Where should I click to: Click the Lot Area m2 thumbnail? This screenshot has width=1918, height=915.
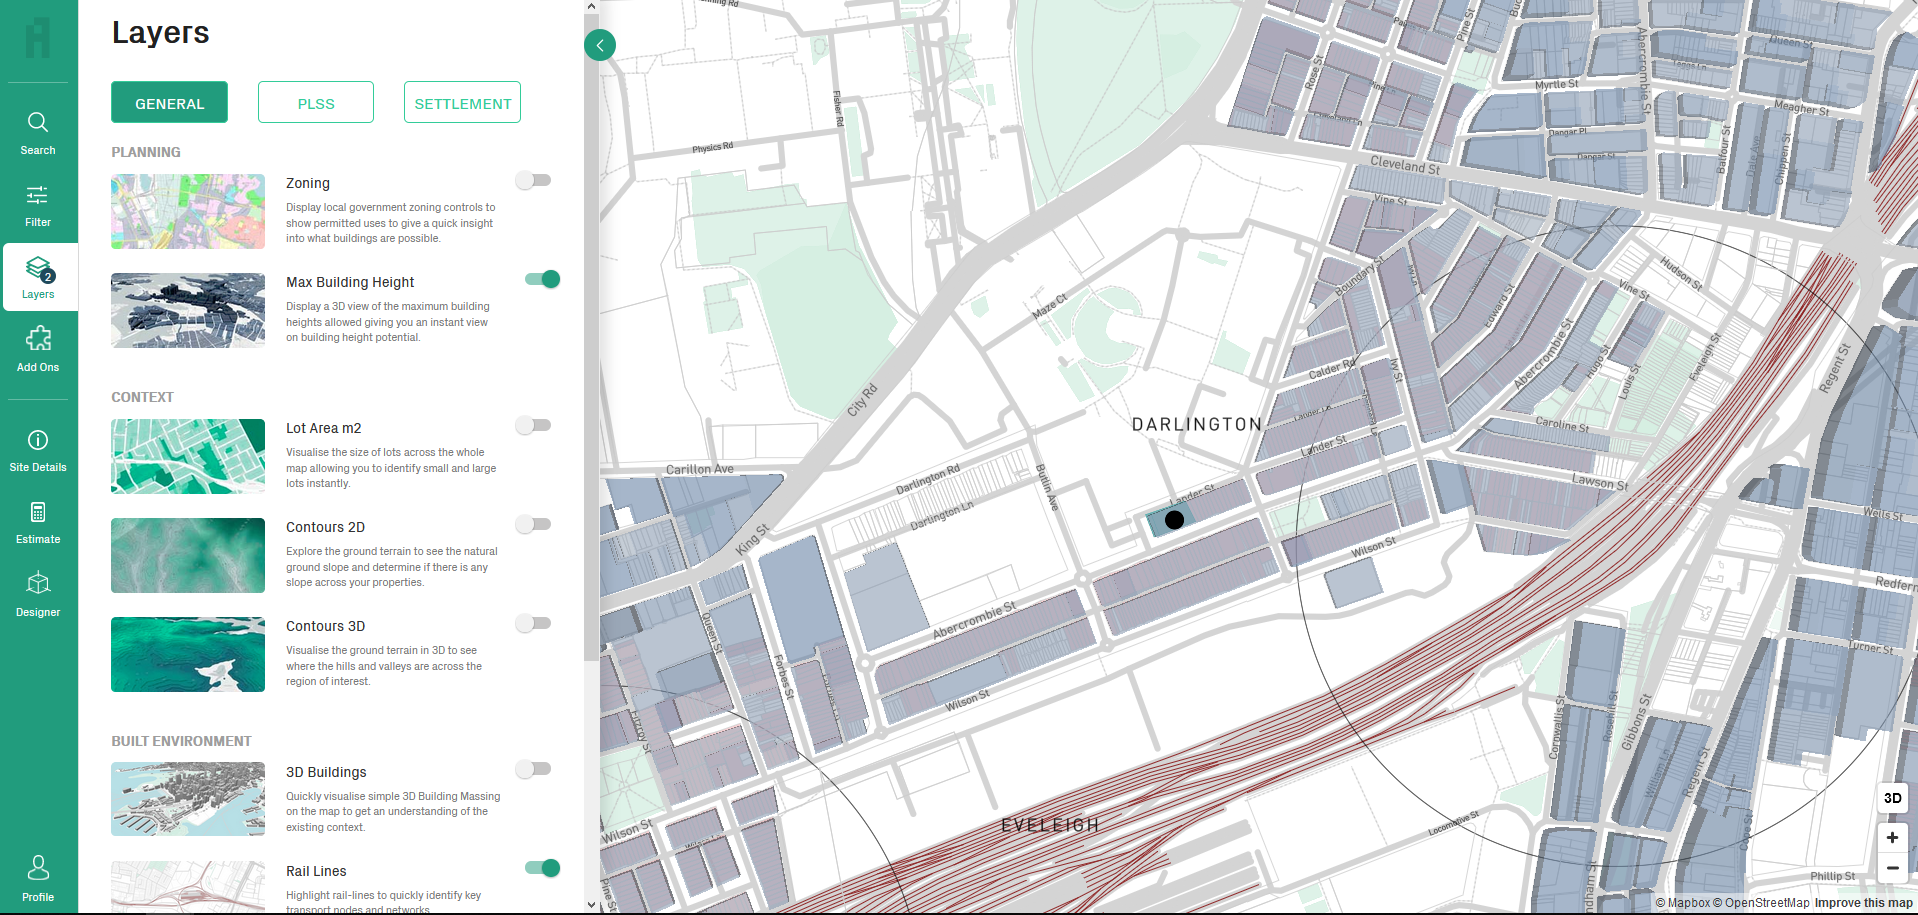(x=188, y=456)
